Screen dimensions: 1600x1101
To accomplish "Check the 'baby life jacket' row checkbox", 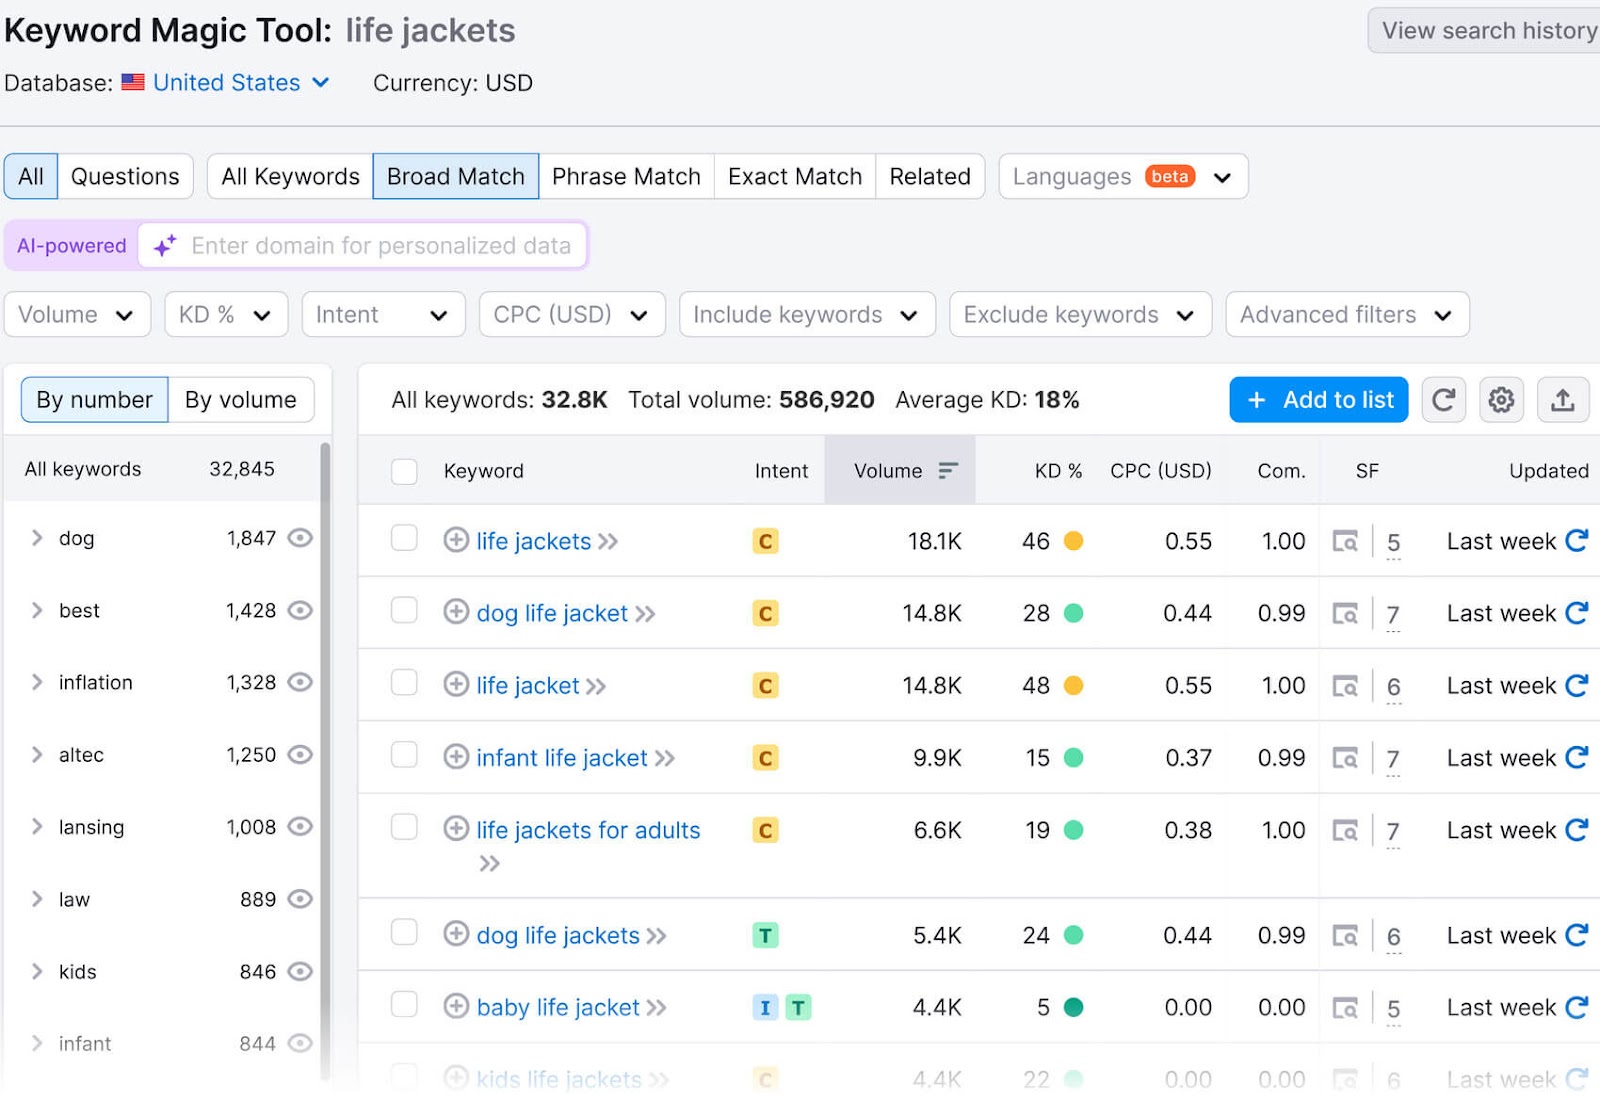I will pos(404,1004).
